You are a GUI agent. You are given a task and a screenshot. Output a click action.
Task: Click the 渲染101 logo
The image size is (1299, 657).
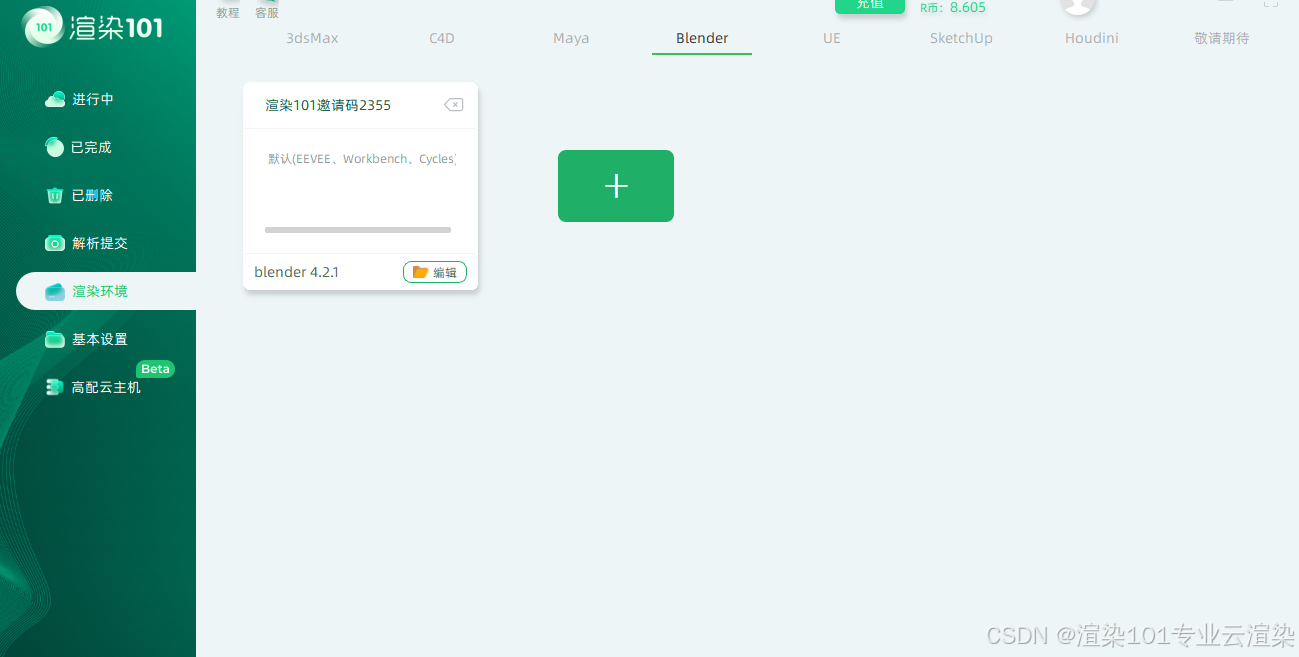tap(93, 27)
